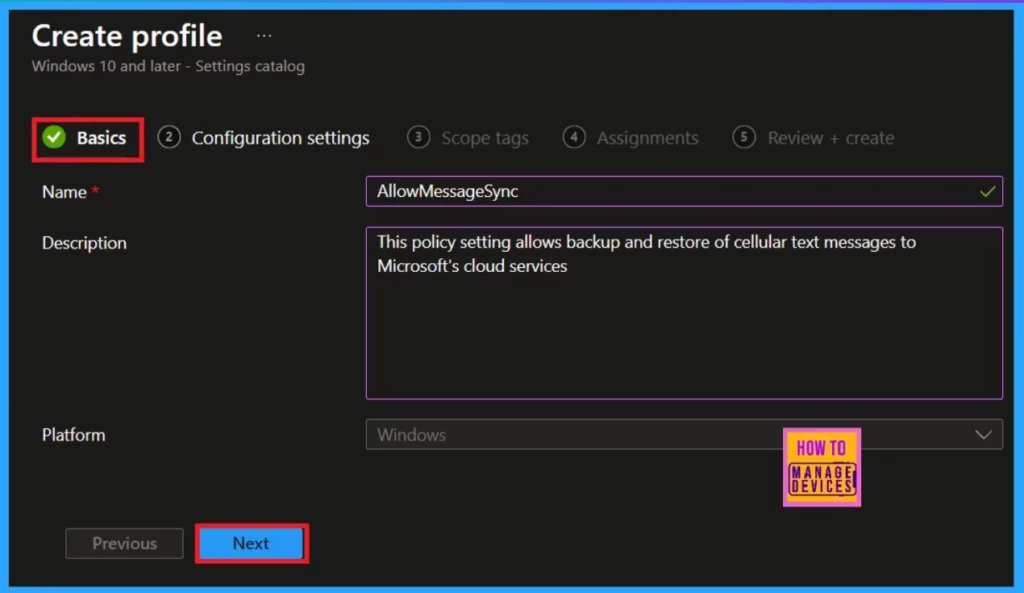Click the 'Platform' field label

pyautogui.click(x=73, y=435)
